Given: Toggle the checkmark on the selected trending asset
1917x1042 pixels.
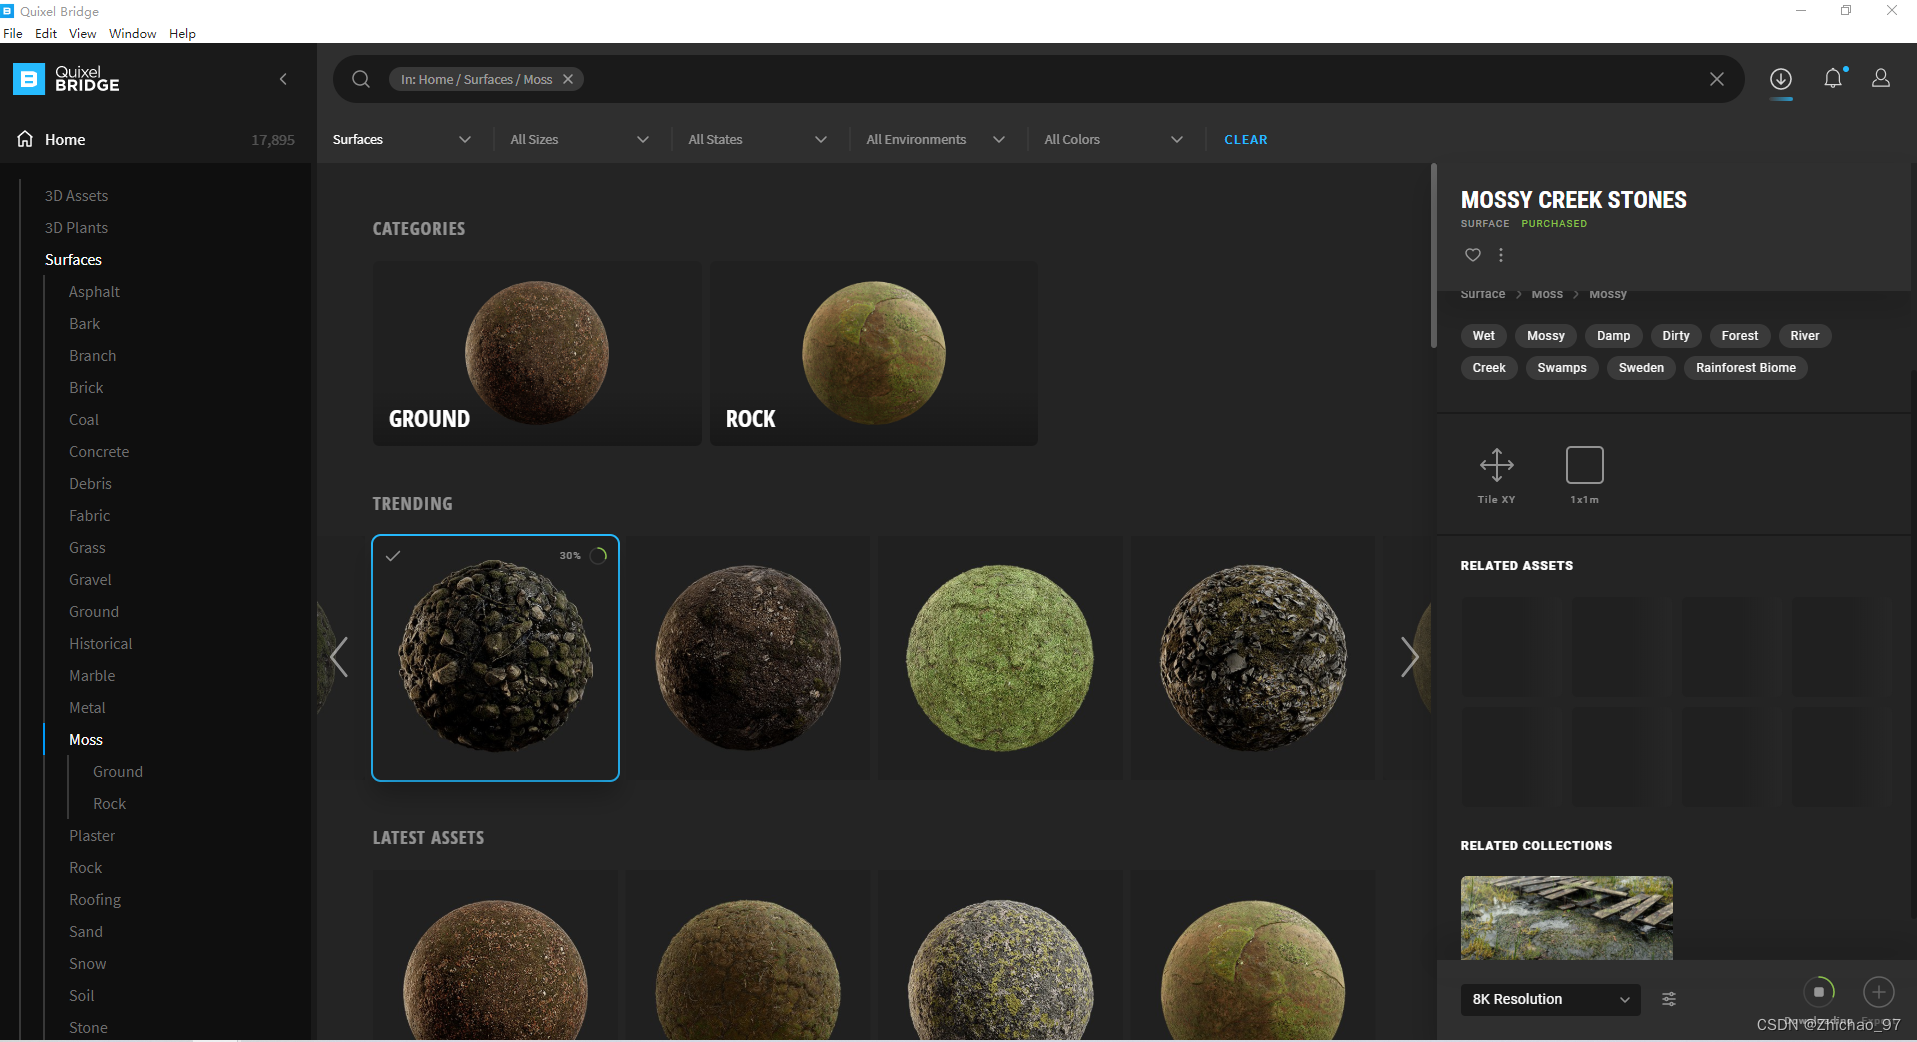Looking at the screenshot, I should click(393, 556).
